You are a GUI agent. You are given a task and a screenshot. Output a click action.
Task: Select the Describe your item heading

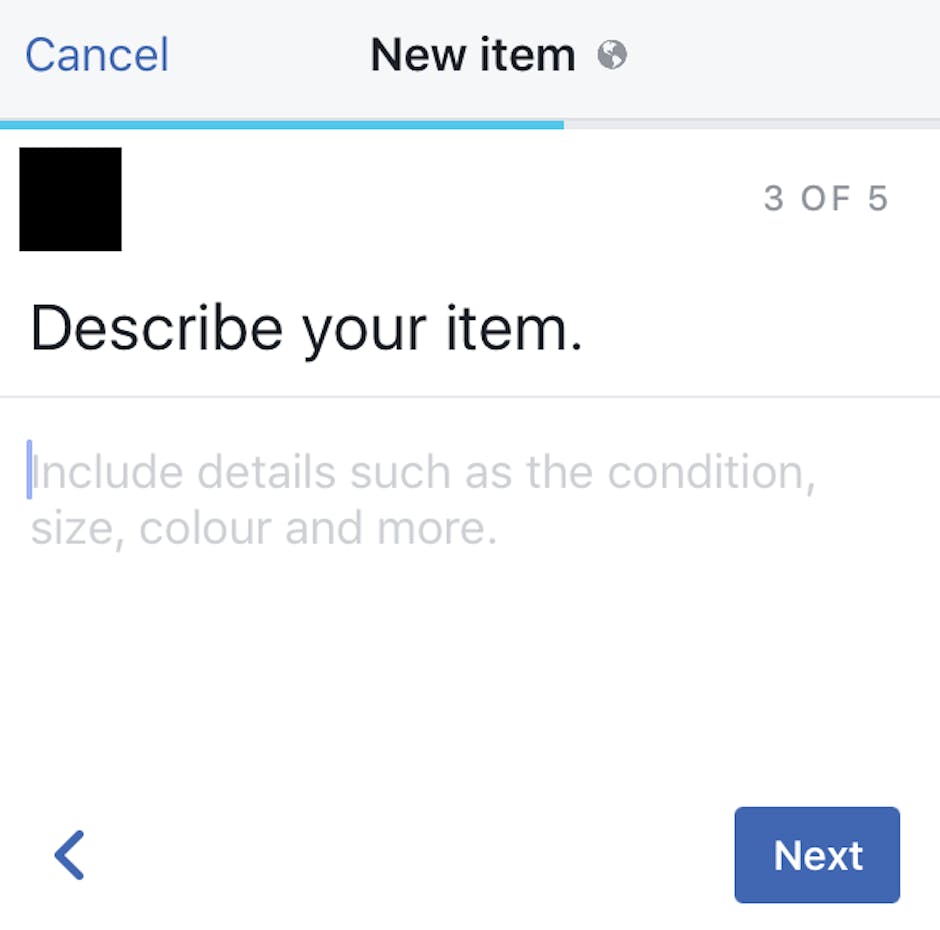point(306,329)
